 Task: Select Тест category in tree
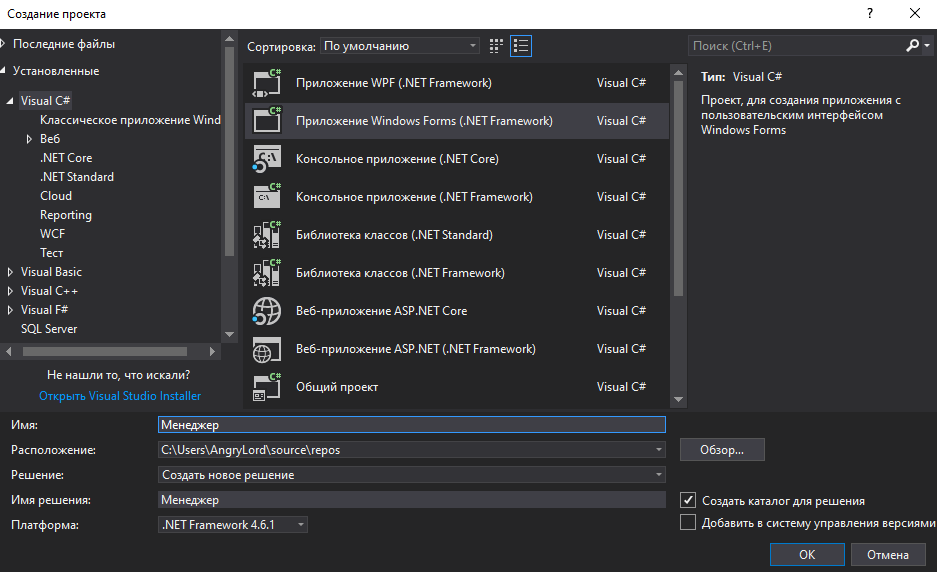51,253
